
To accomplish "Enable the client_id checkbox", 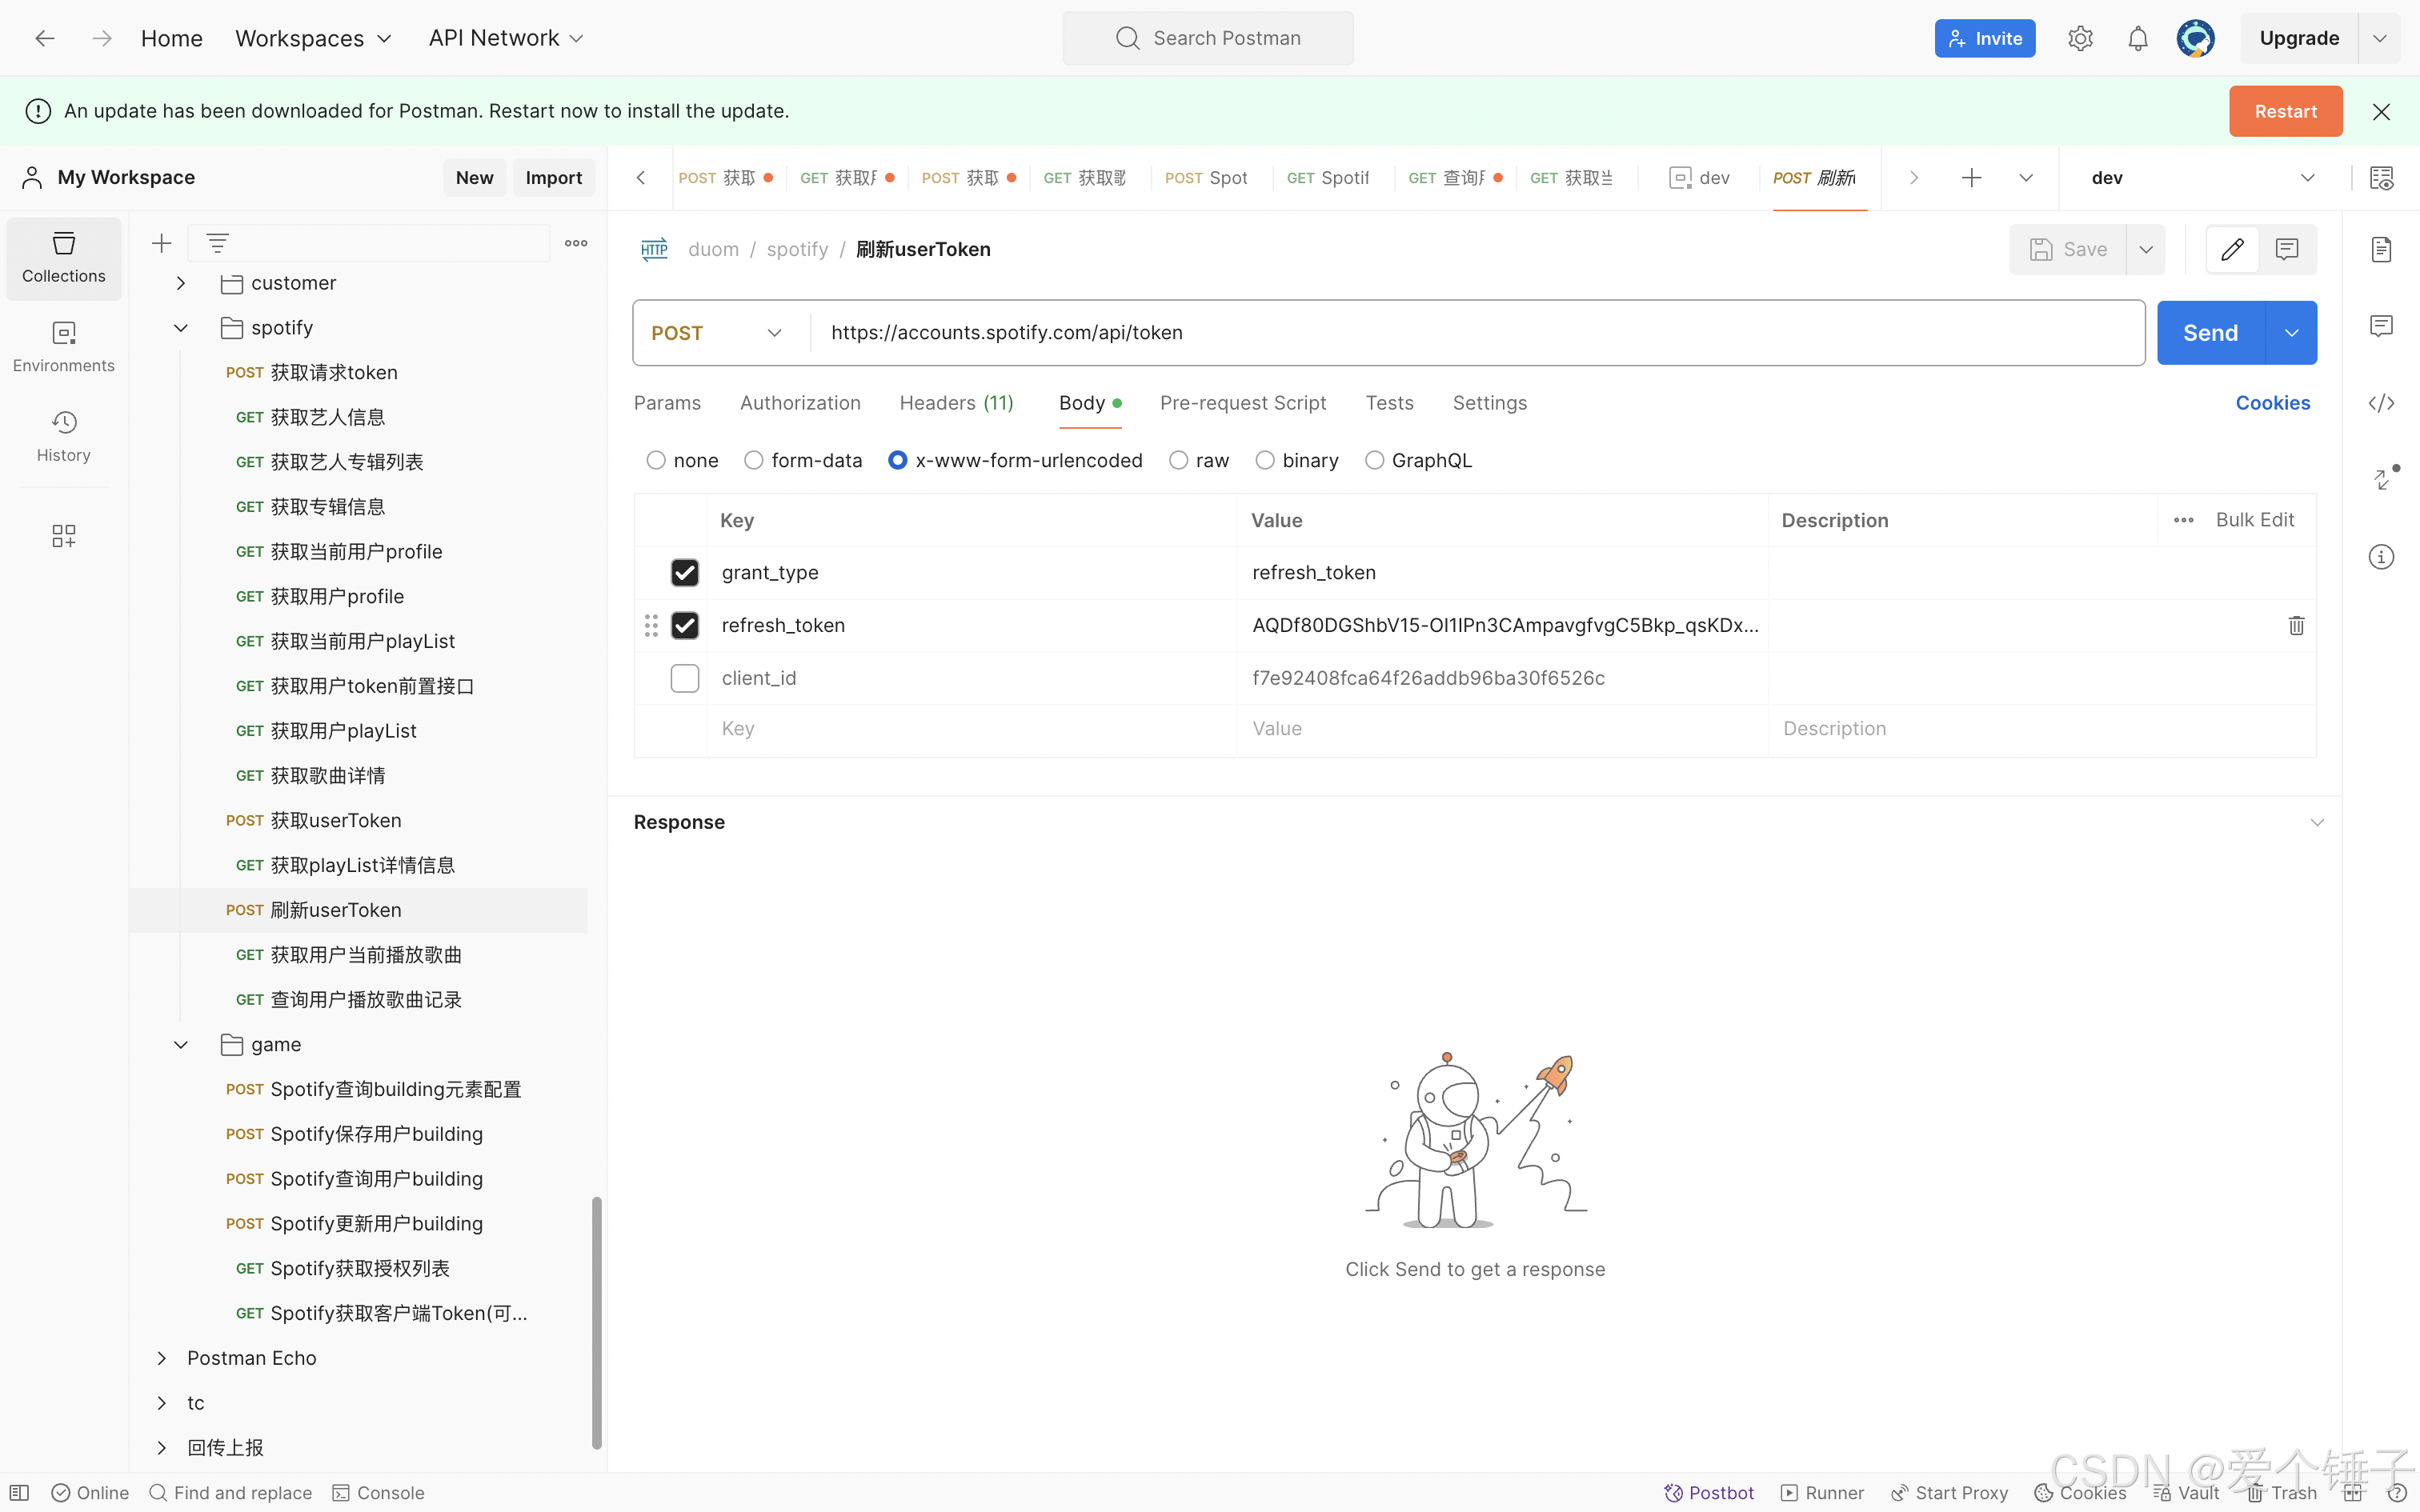I will pyautogui.click(x=685, y=678).
